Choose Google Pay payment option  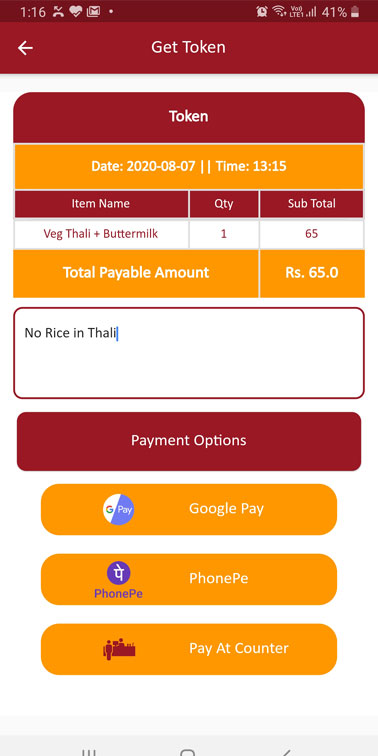click(189, 509)
